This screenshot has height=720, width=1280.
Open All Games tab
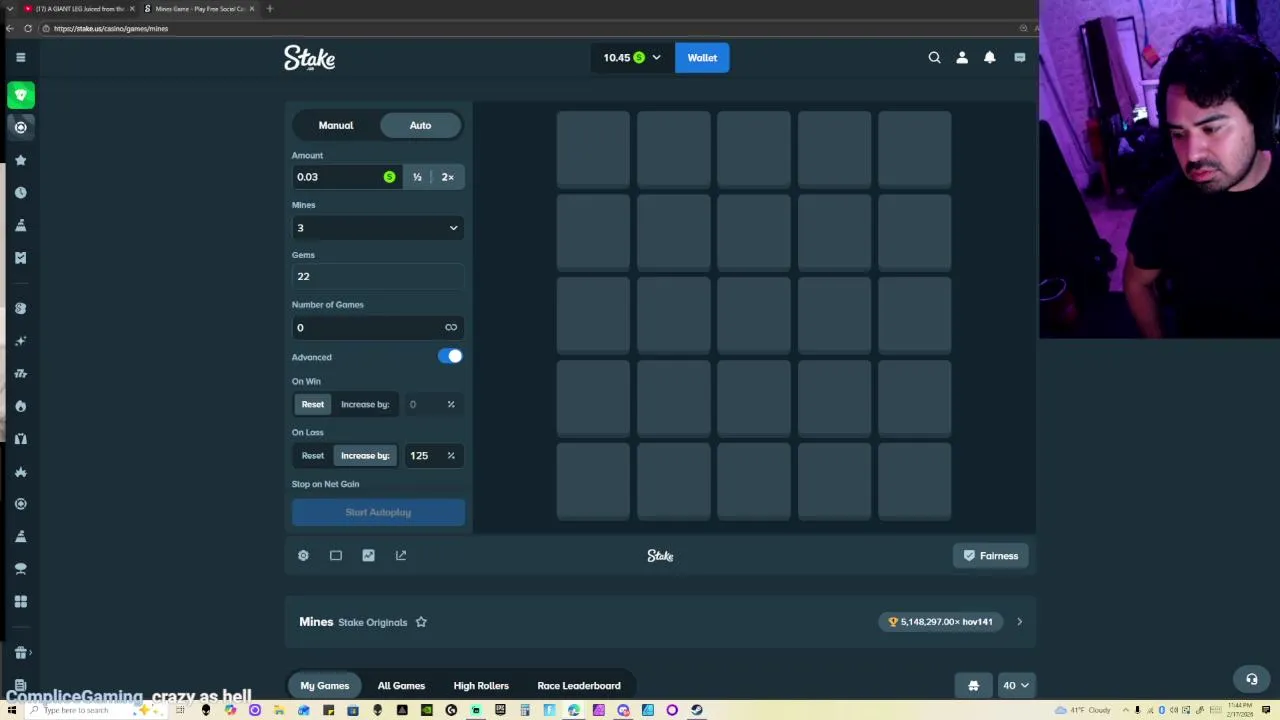pos(401,686)
